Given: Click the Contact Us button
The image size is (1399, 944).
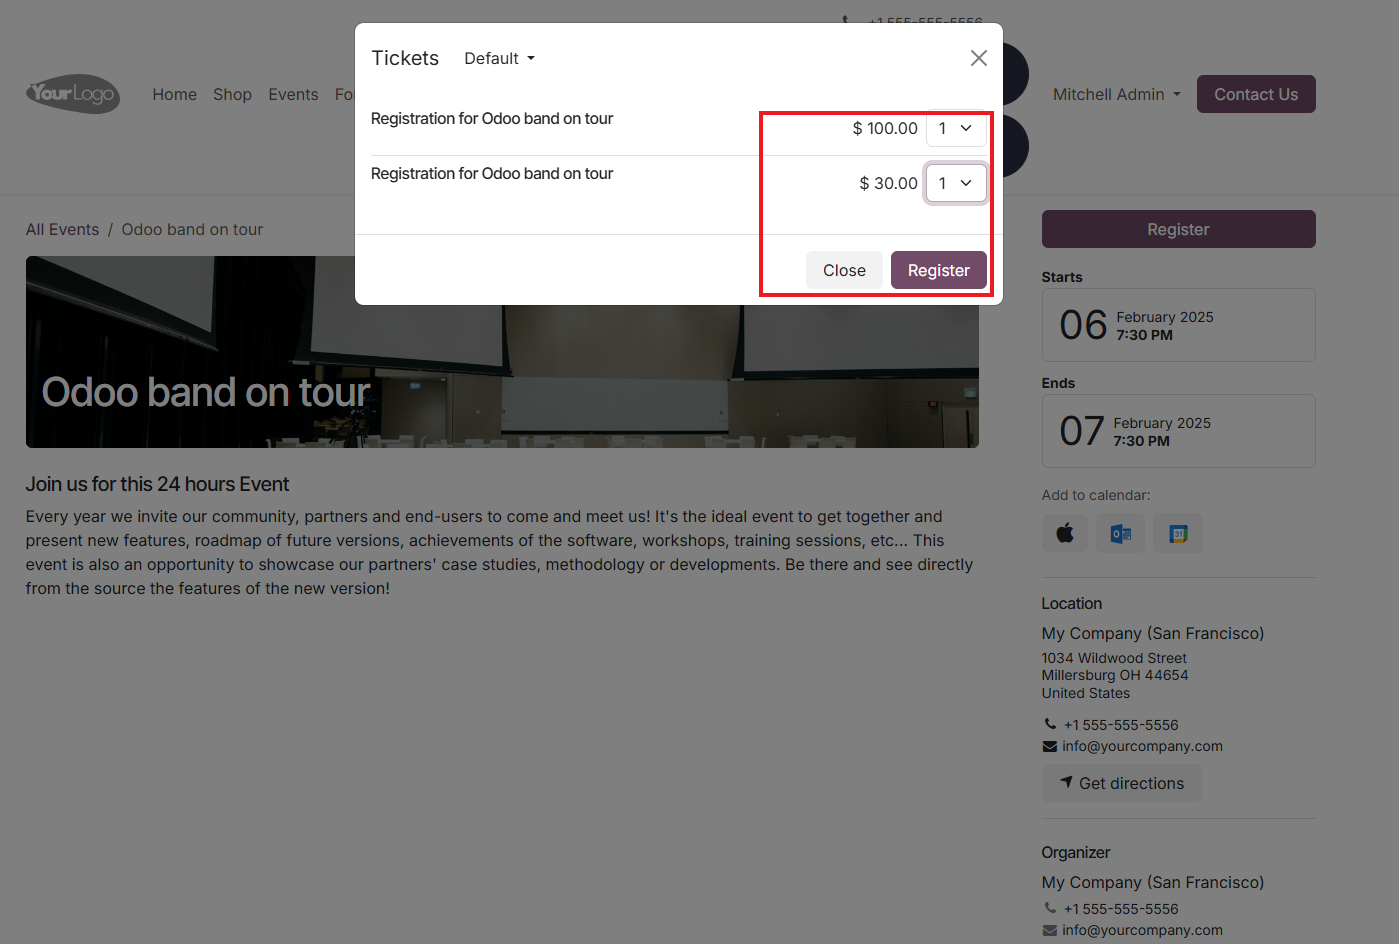Looking at the screenshot, I should [x=1256, y=94].
